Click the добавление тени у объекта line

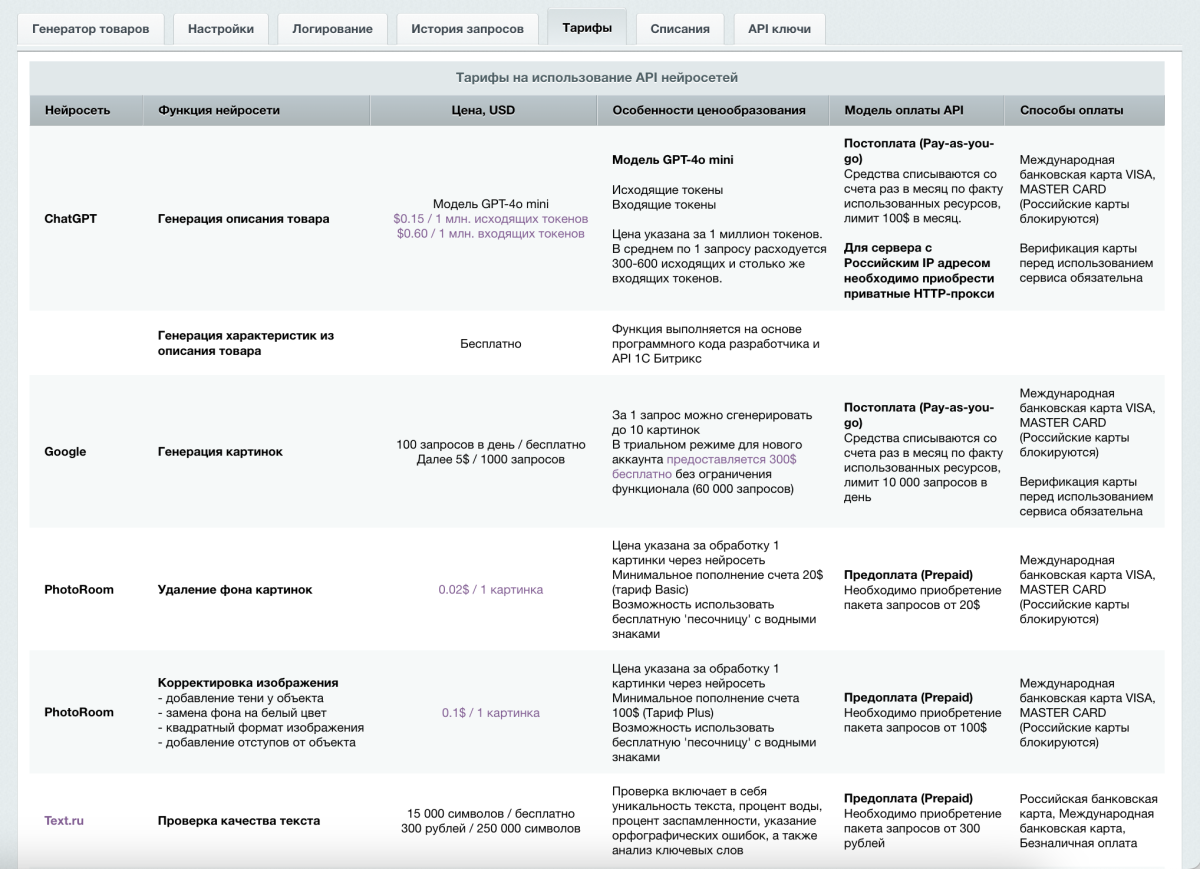coord(241,698)
